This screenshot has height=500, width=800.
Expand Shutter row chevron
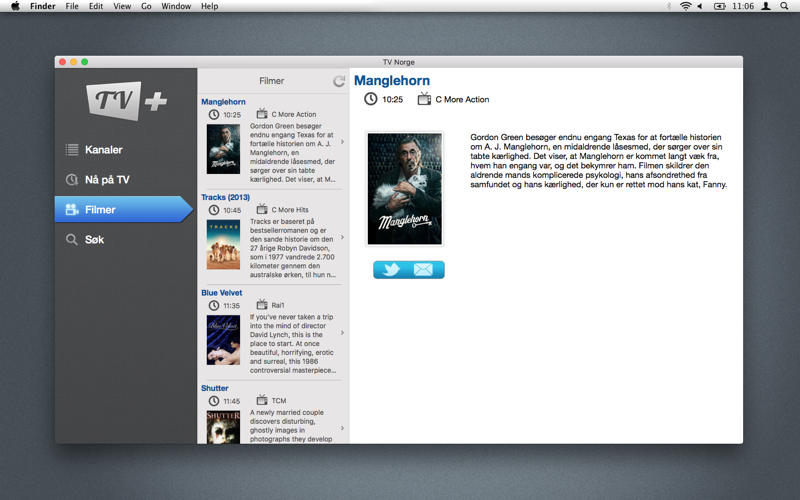342,428
